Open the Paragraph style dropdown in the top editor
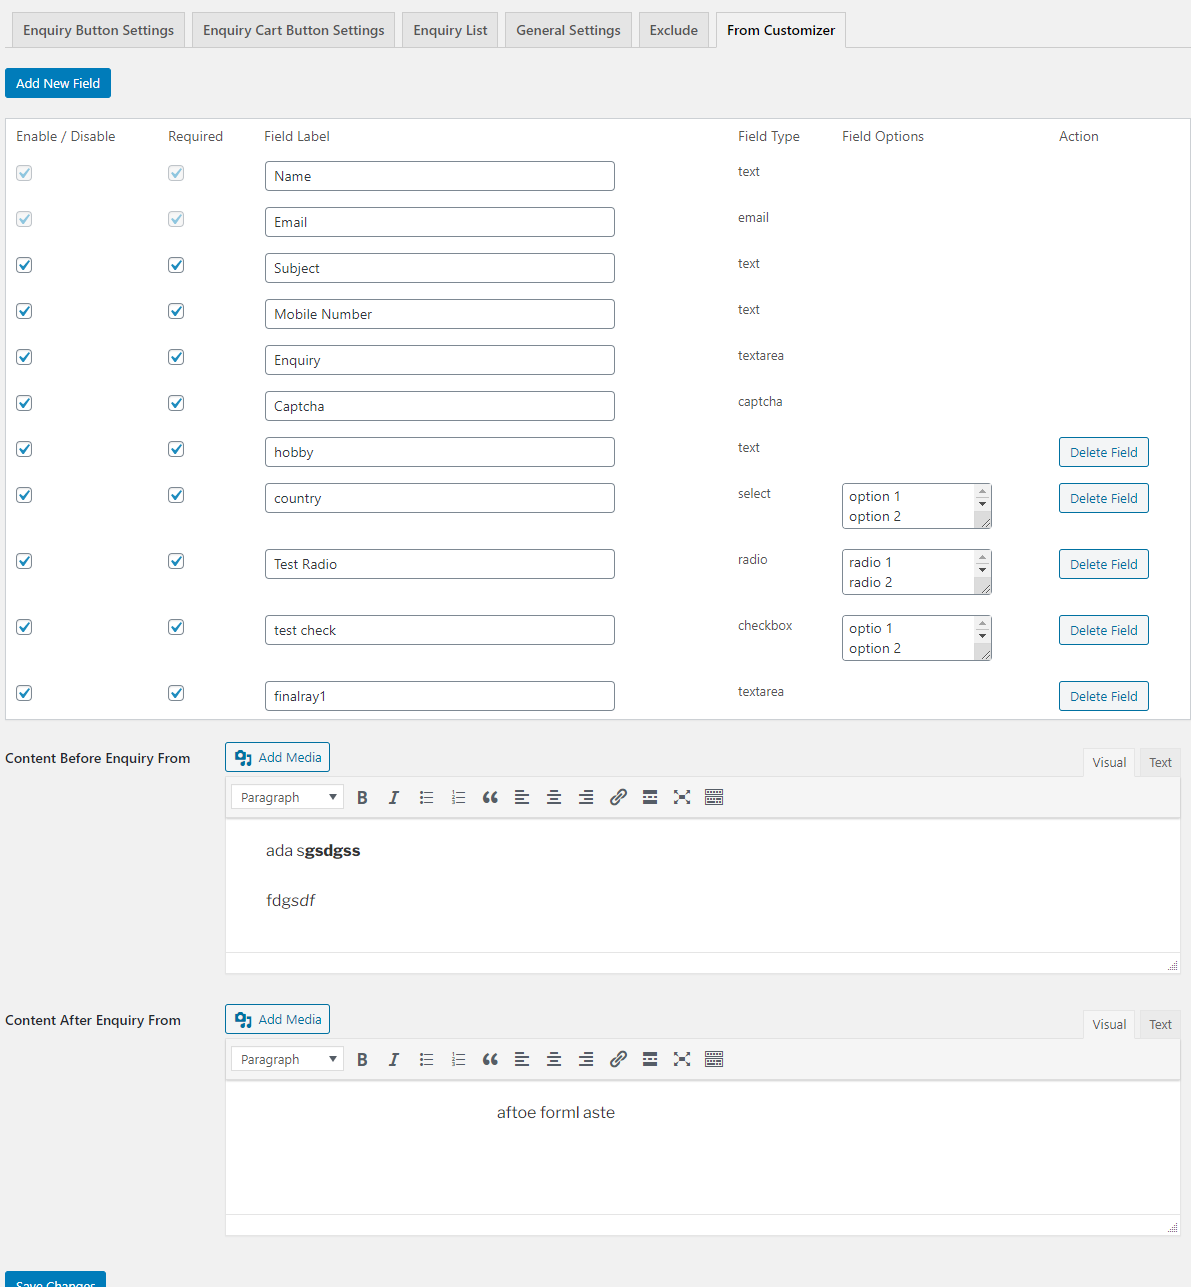The width and height of the screenshot is (1191, 1287). [x=287, y=797]
